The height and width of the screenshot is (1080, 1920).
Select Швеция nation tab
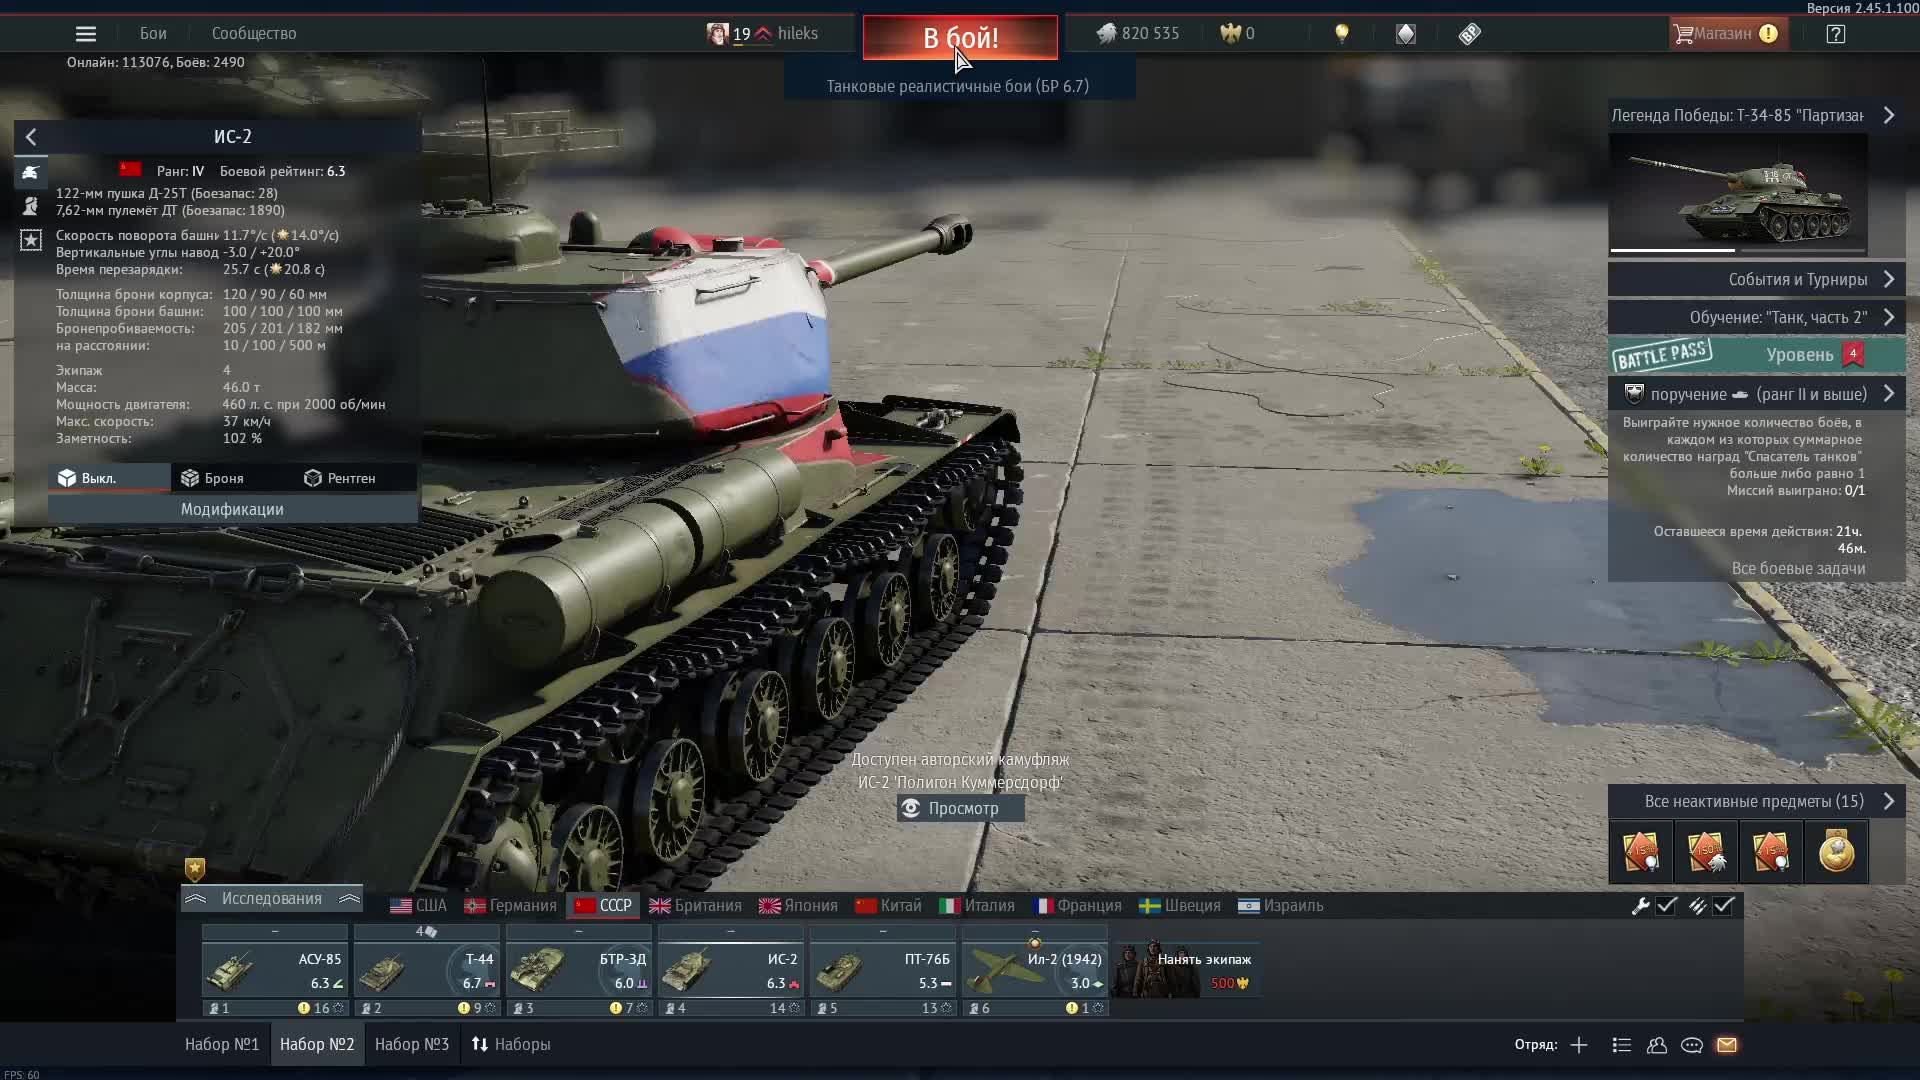[x=1180, y=905]
